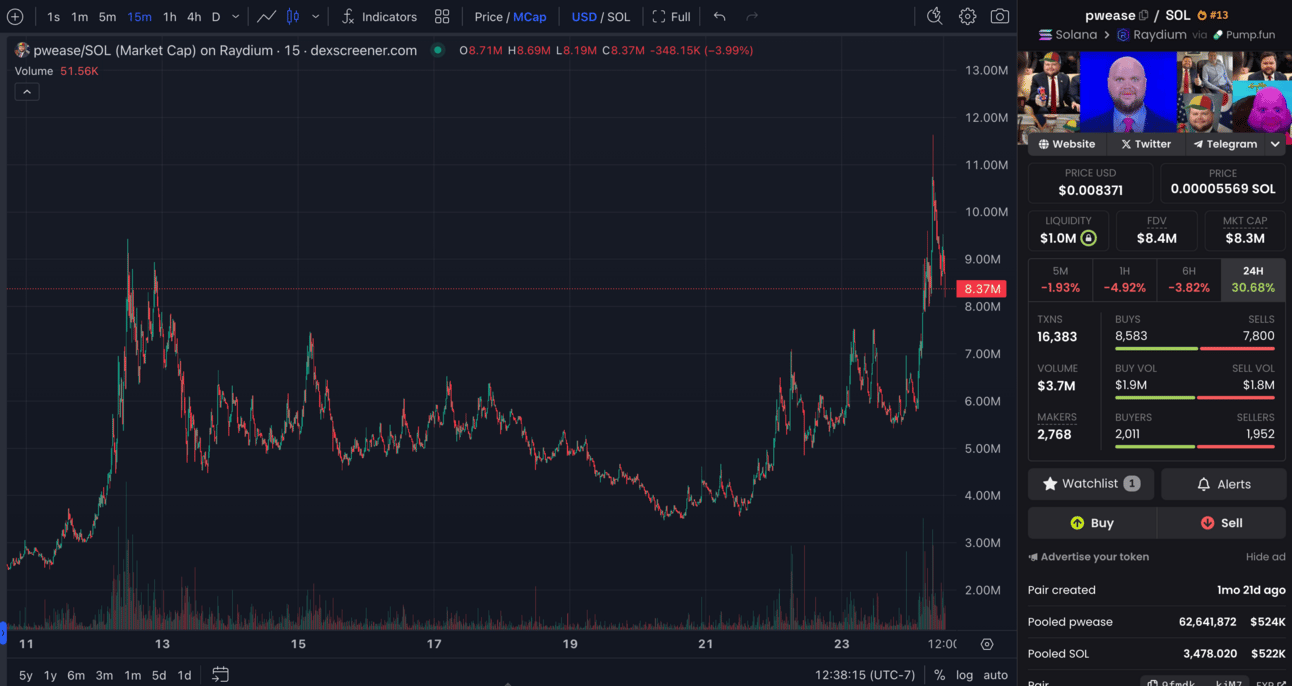Open price Alerts
This screenshot has width=1292, height=686.
(x=1224, y=484)
